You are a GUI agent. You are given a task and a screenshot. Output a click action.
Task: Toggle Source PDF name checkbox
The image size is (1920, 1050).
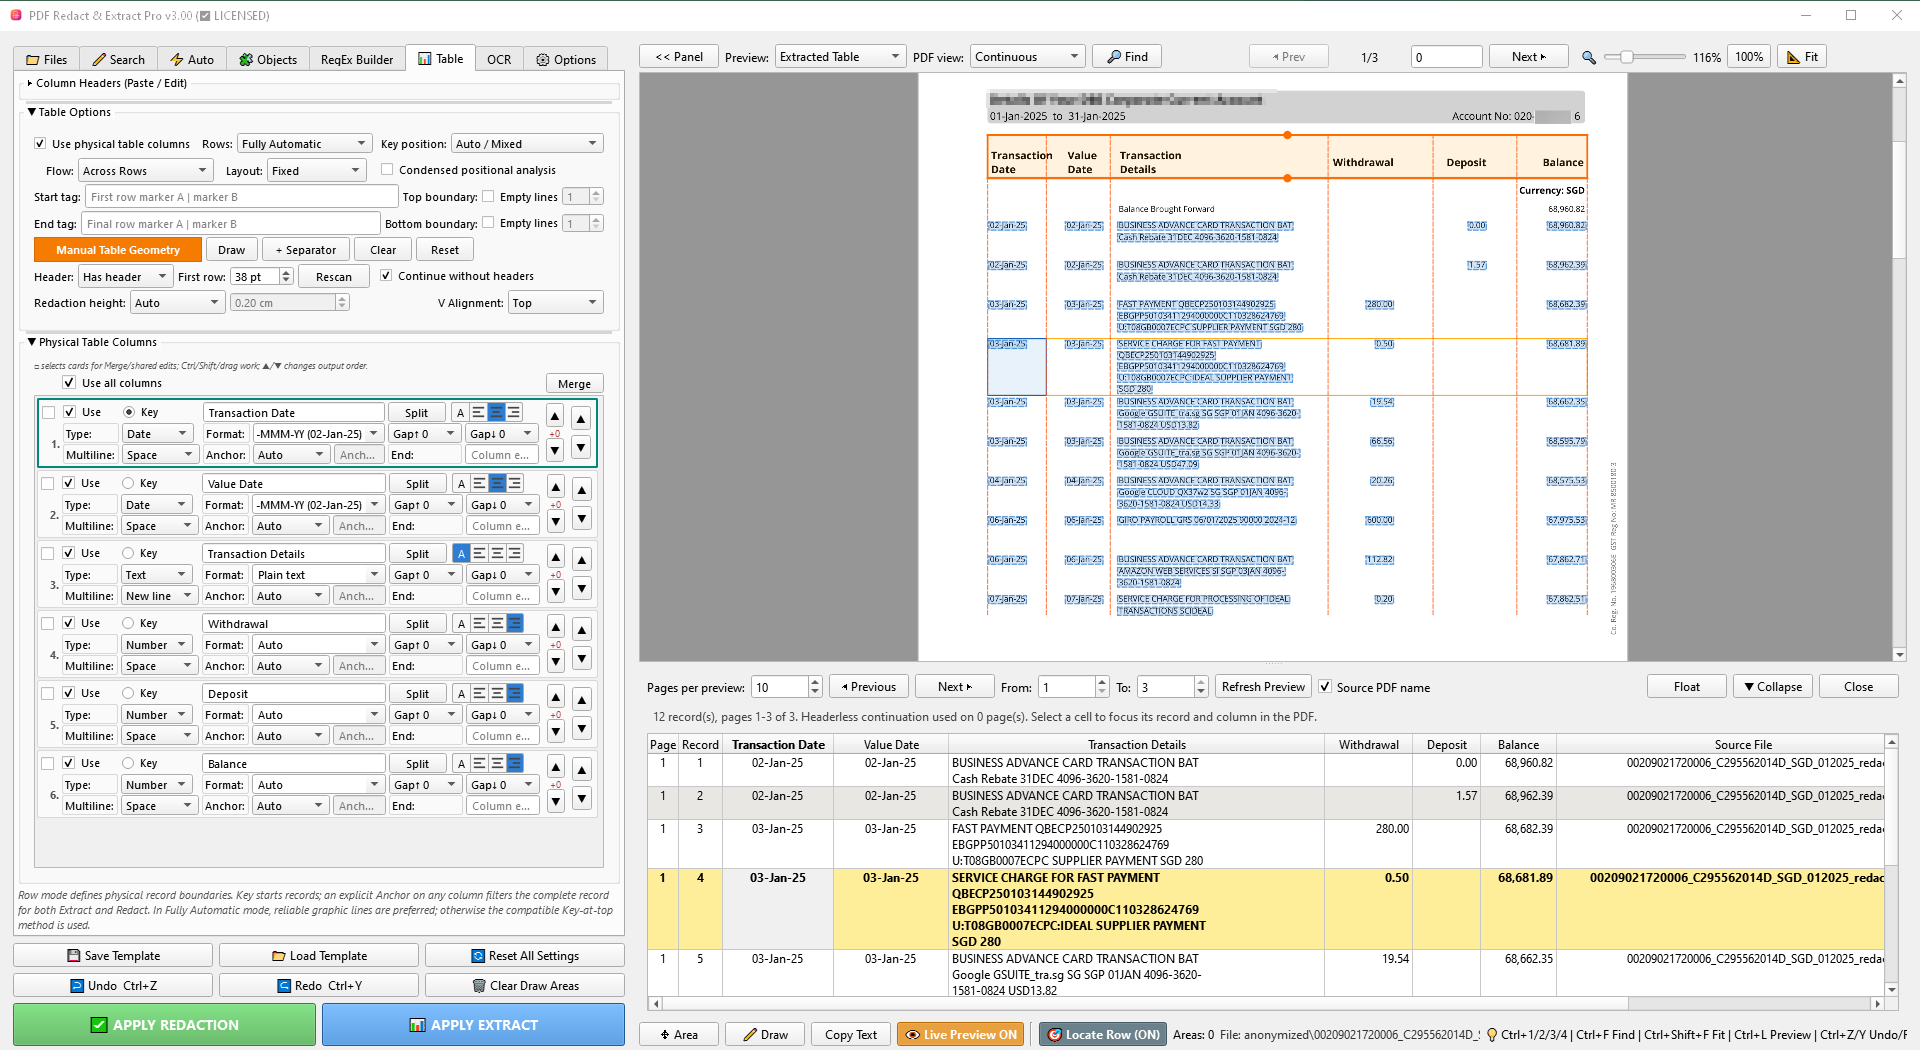[1325, 687]
